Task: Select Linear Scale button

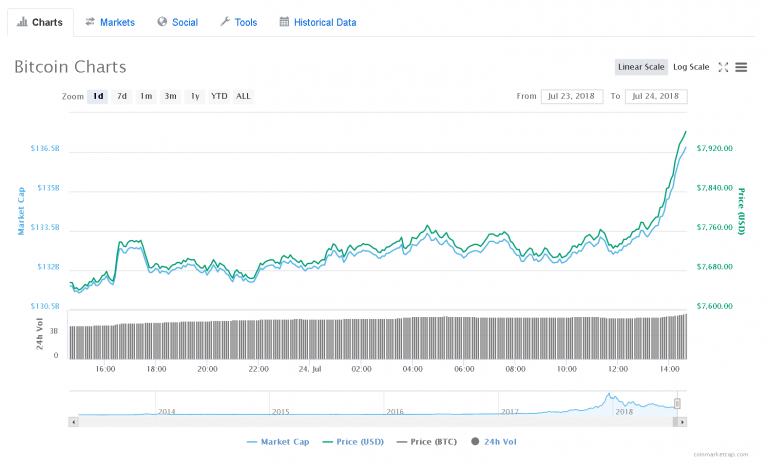Action: tap(641, 67)
